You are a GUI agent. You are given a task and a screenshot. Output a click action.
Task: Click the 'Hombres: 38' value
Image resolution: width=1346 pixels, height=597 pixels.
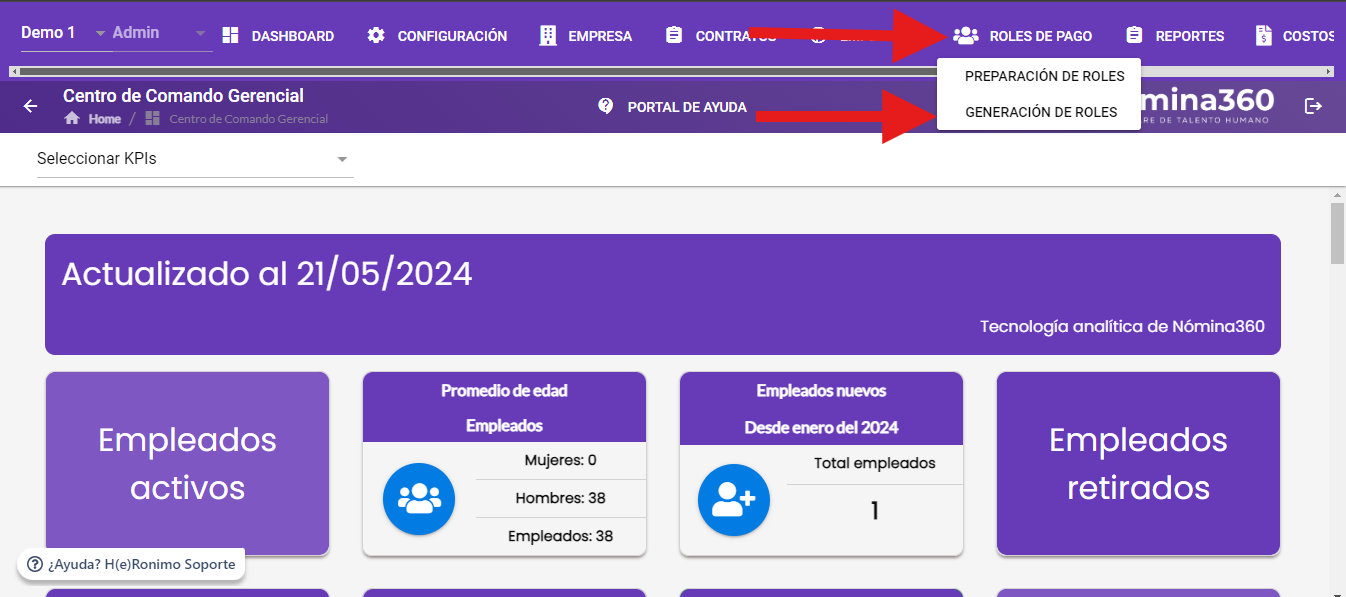coord(560,498)
